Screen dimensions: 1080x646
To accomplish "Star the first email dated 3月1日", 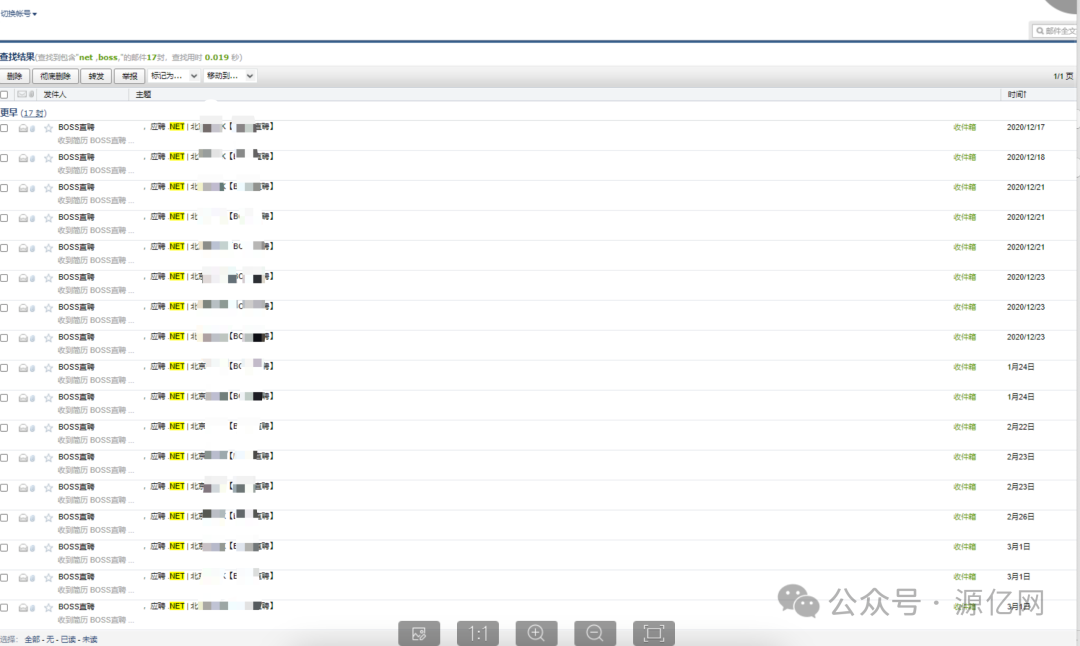I will click(x=48, y=548).
